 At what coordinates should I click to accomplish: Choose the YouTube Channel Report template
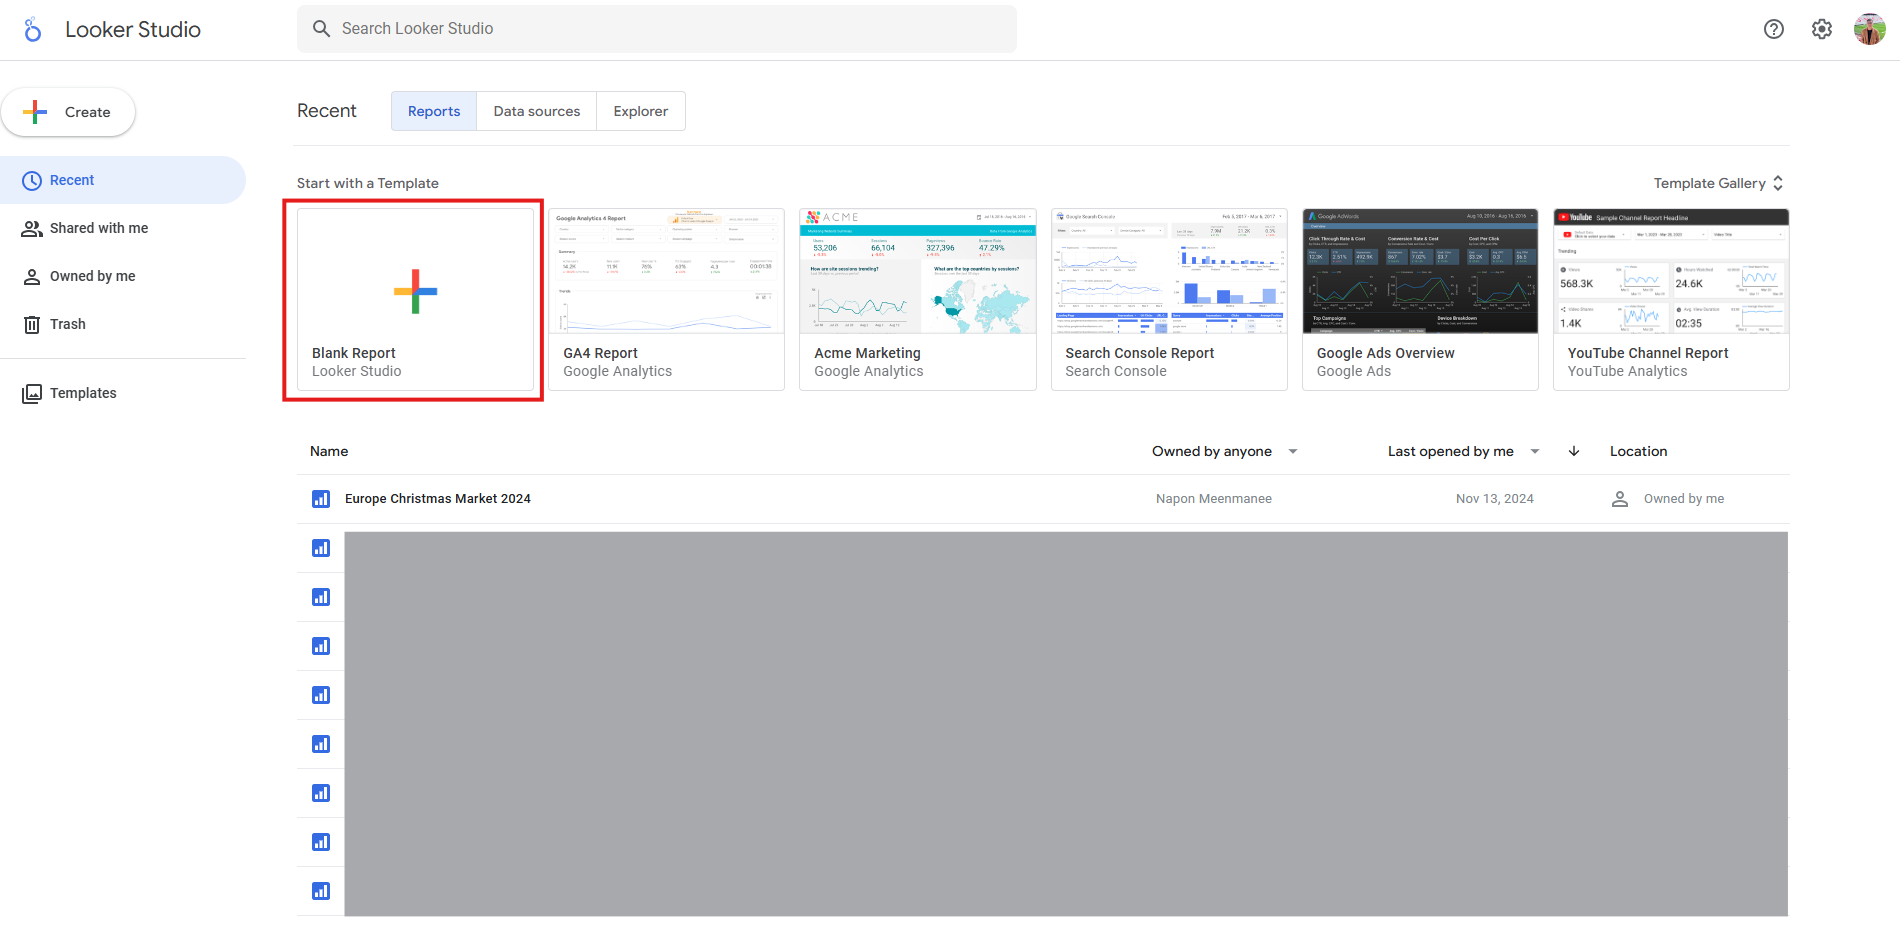pos(1670,299)
